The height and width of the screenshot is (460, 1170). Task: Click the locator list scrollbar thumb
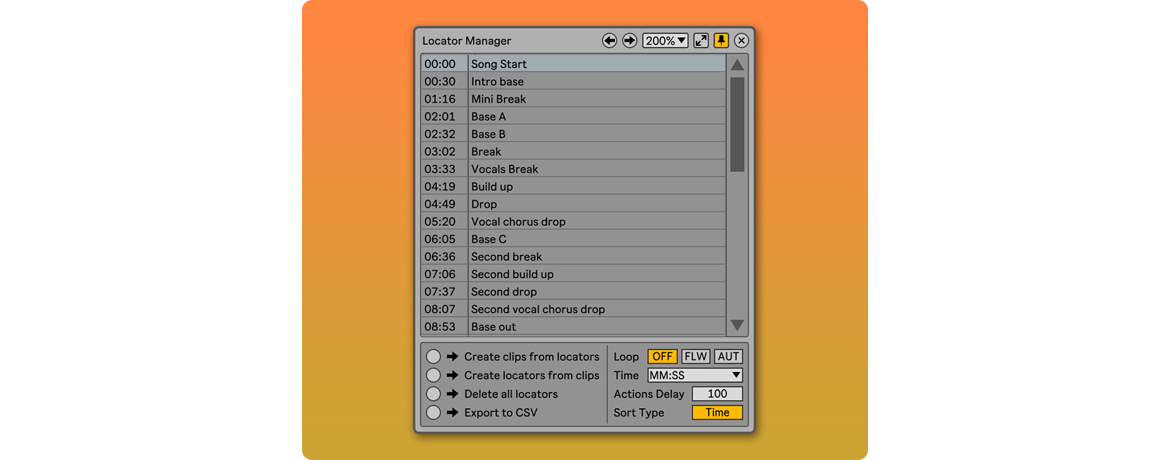(x=737, y=124)
